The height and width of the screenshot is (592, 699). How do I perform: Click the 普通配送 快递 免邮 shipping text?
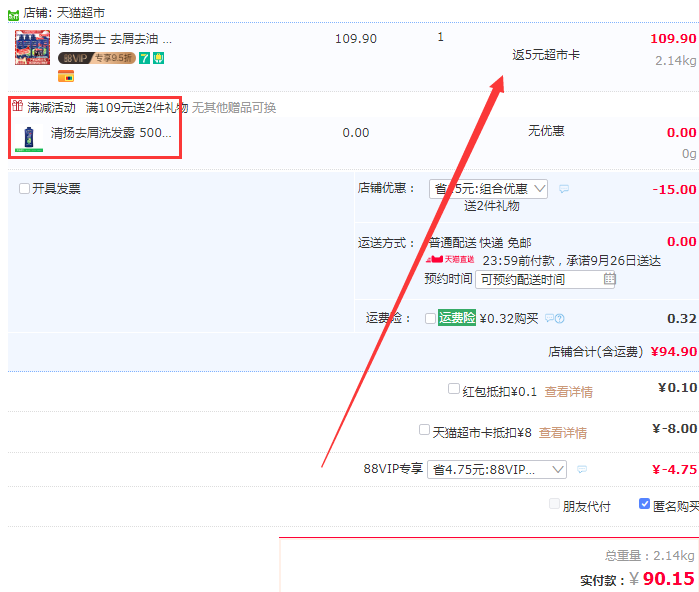[480, 243]
